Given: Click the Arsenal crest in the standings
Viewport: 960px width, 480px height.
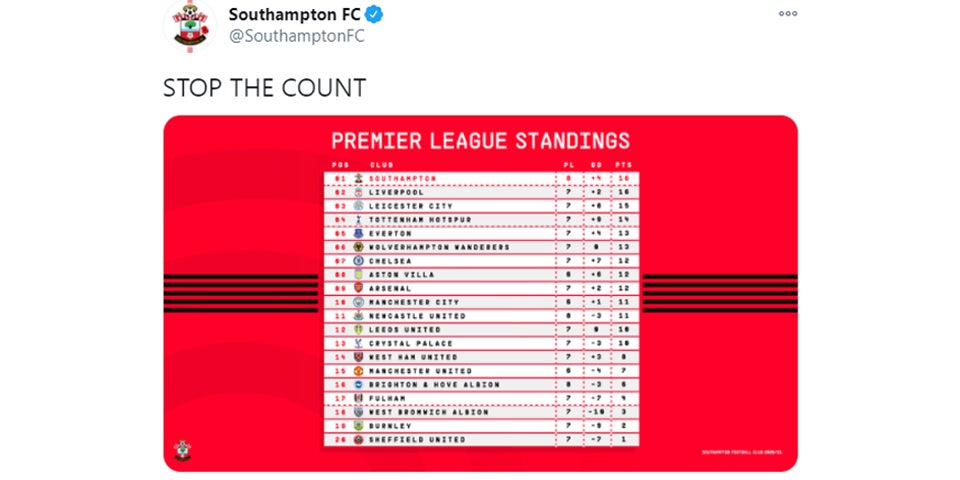Looking at the screenshot, I should (x=359, y=288).
